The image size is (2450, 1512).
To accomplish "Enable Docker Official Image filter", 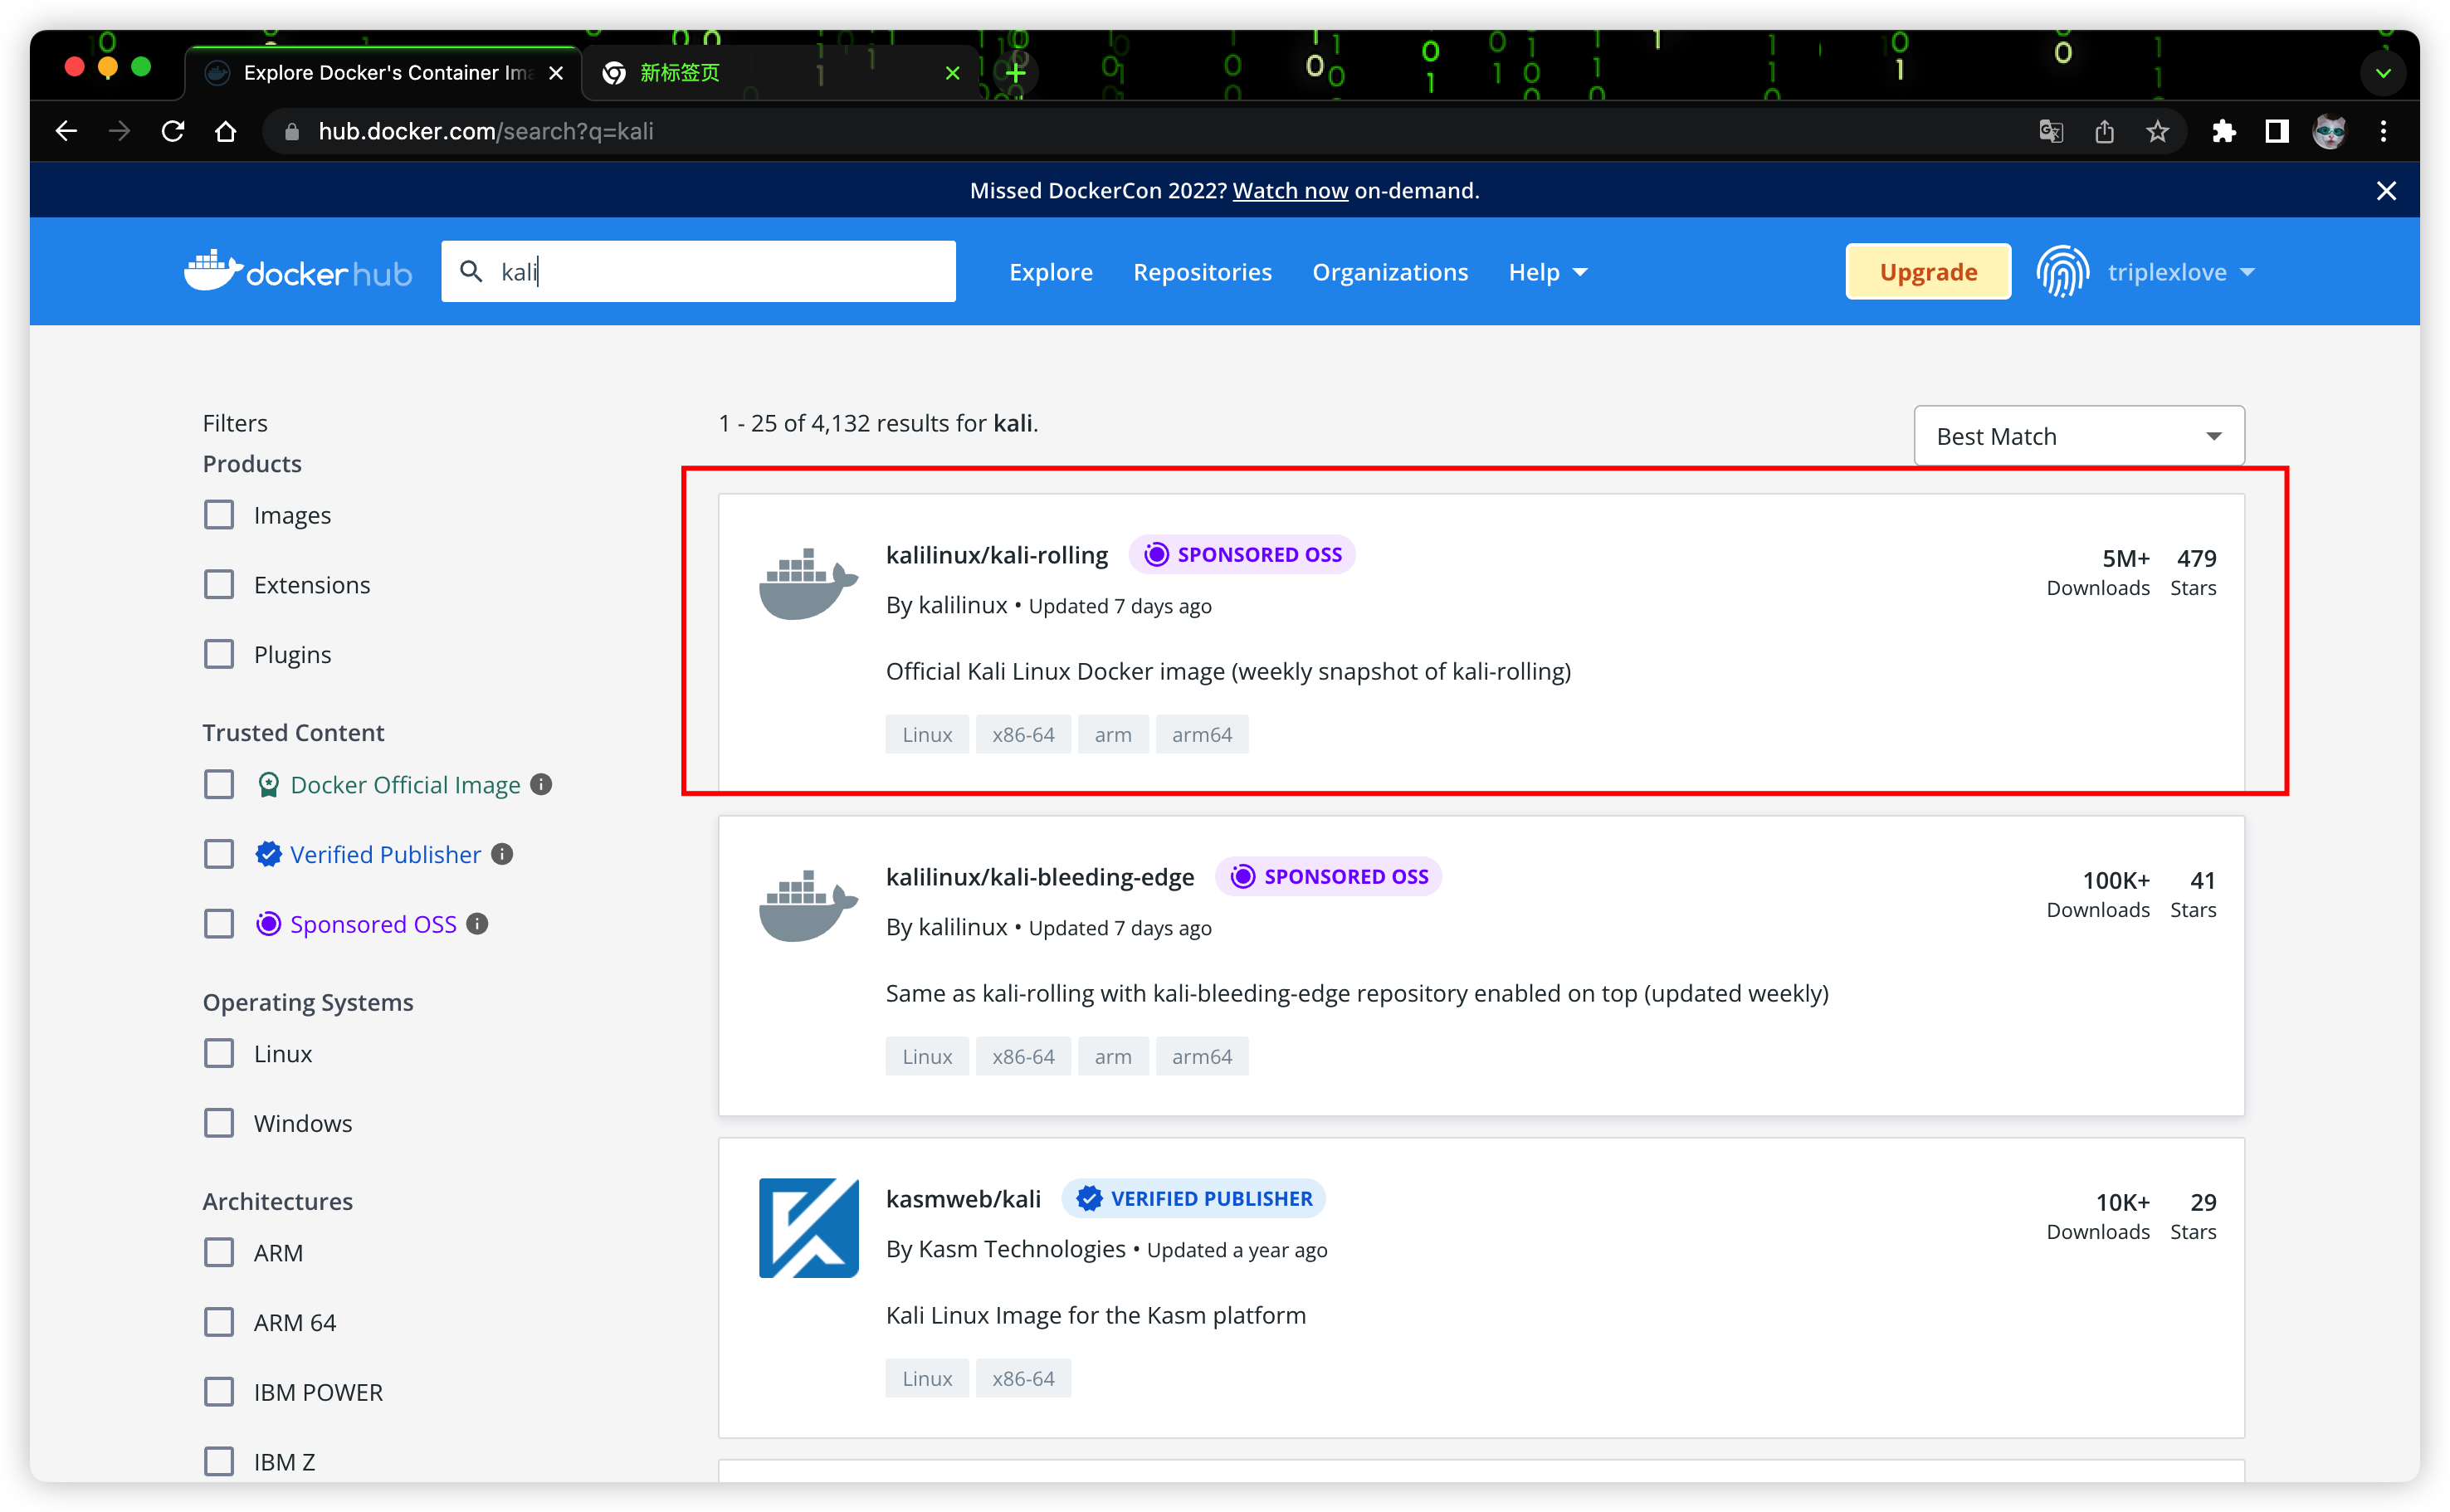I will tap(219, 784).
